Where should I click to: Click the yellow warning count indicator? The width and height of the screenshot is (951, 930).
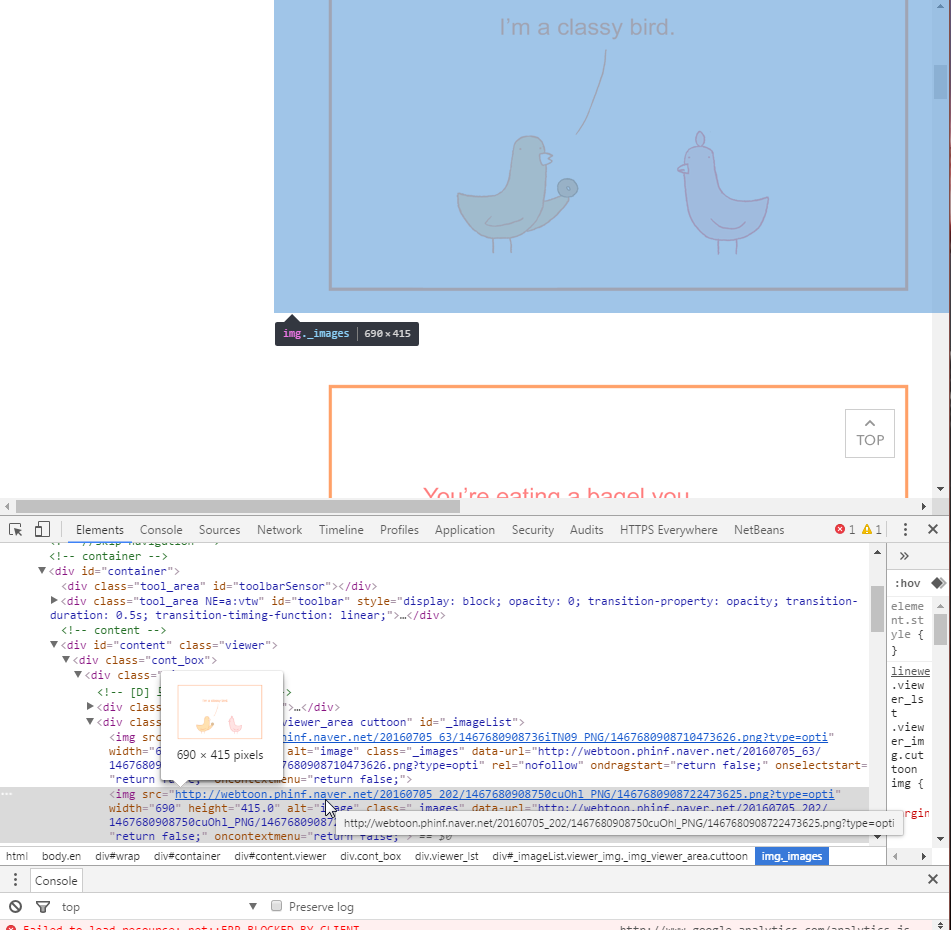(x=872, y=530)
